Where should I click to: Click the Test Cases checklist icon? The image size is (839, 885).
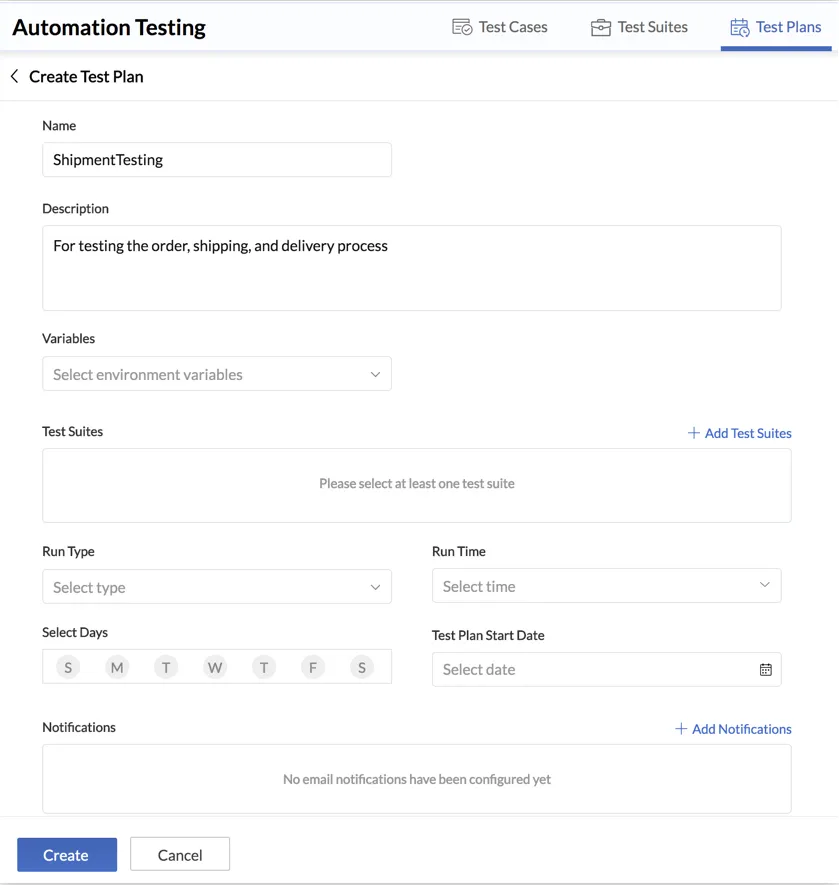point(462,27)
